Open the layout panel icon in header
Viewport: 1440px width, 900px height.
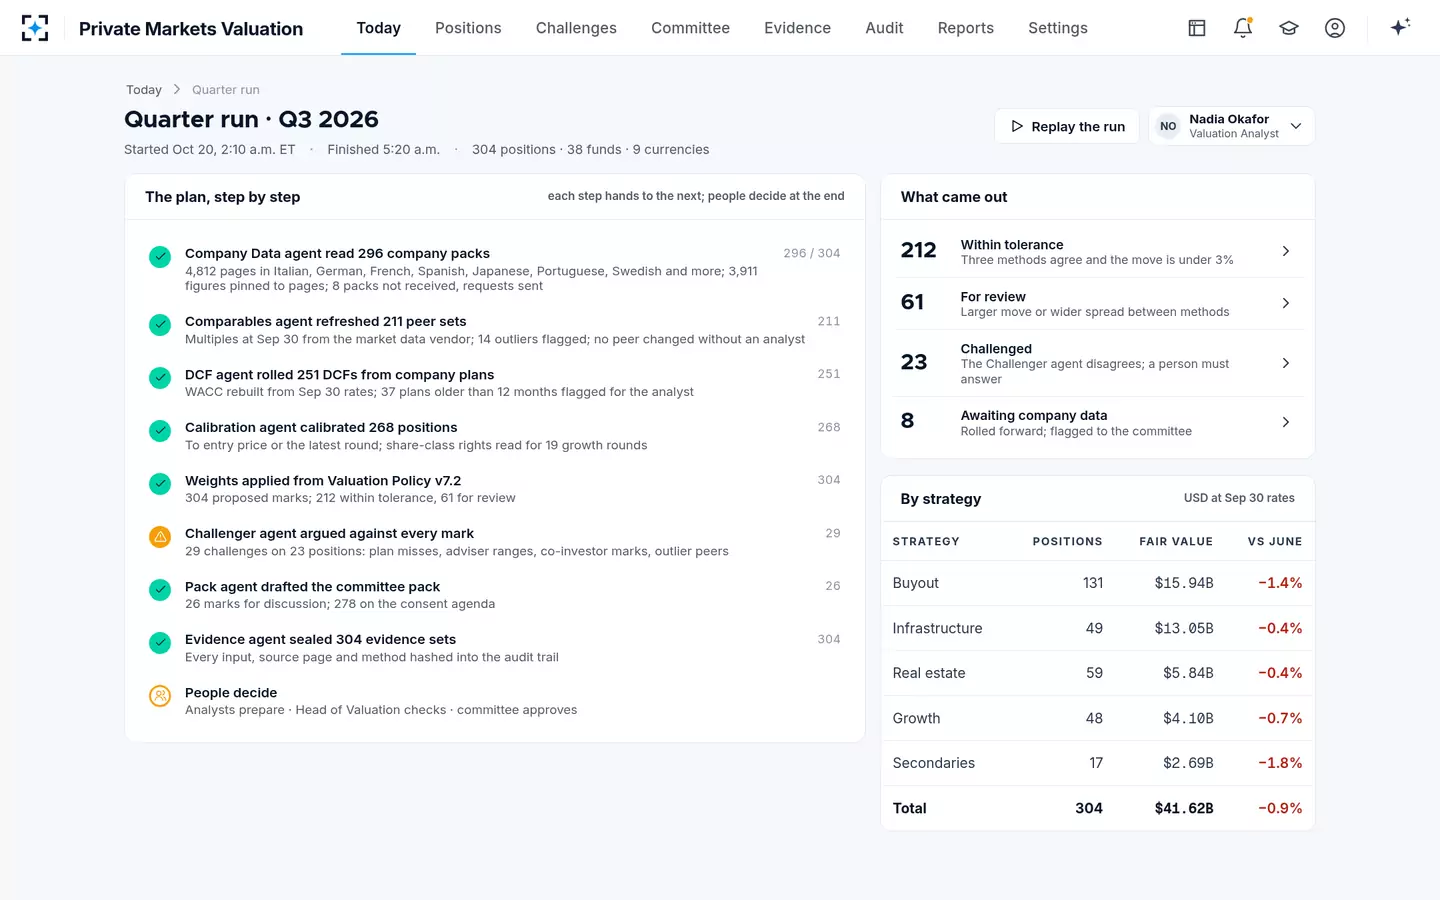pyautogui.click(x=1197, y=28)
